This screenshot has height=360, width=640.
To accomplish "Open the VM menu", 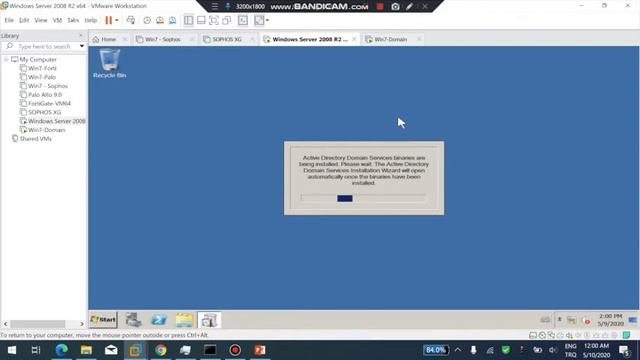I will pyautogui.click(x=57, y=20).
